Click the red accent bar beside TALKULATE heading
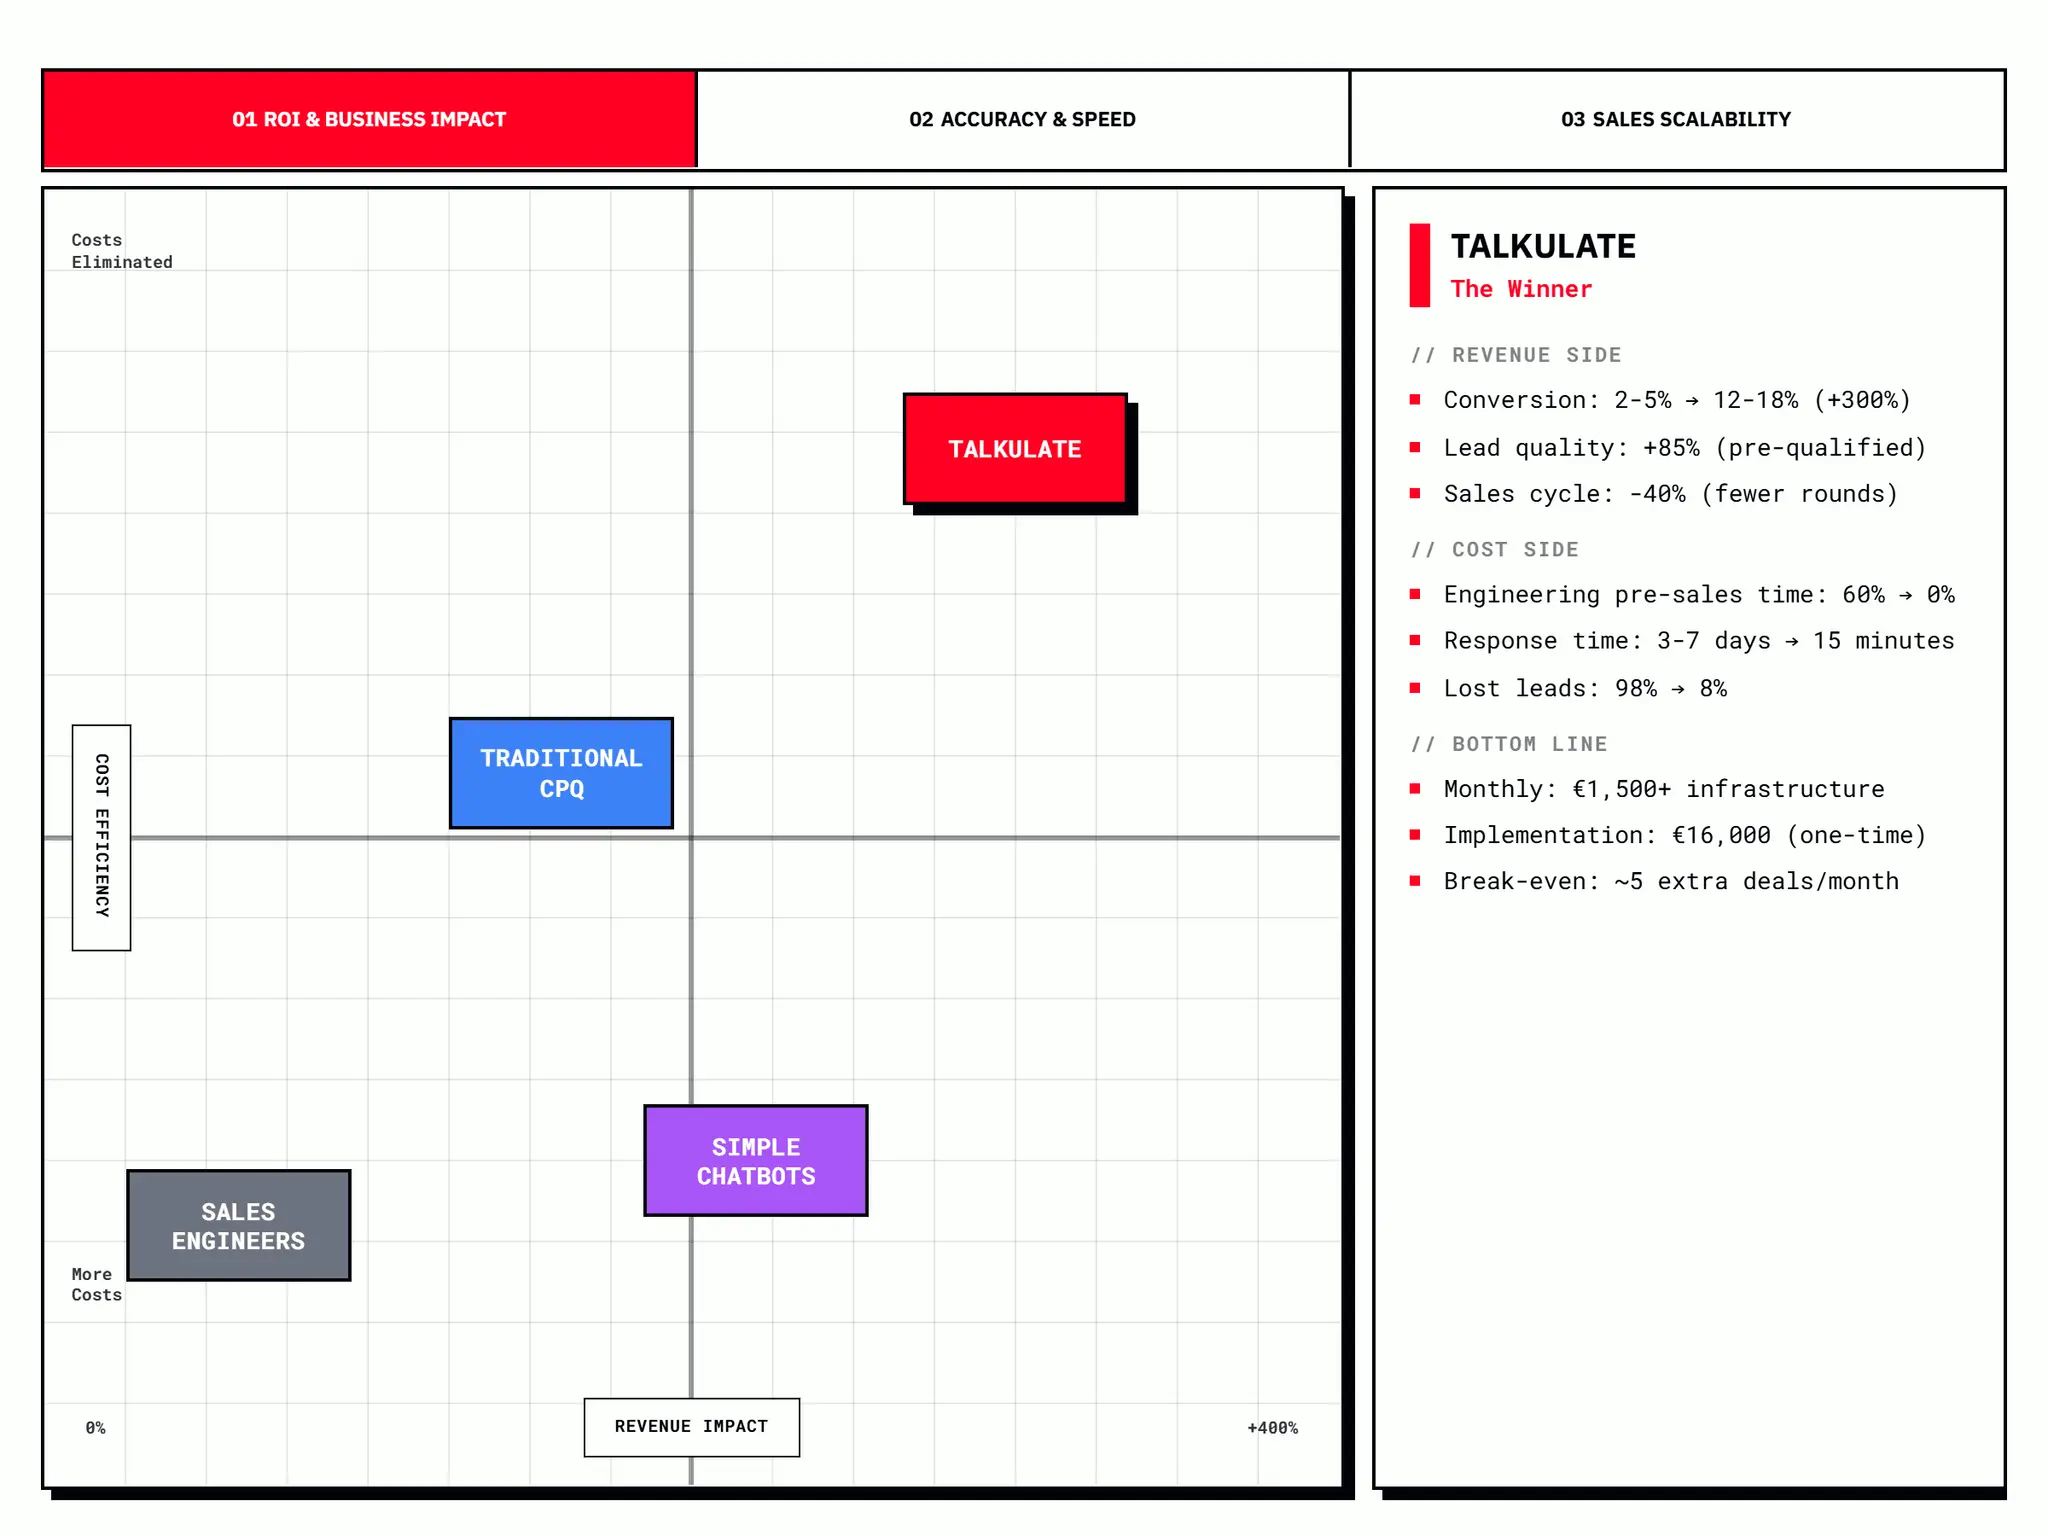This screenshot has width=2048, height=1536. click(1419, 265)
